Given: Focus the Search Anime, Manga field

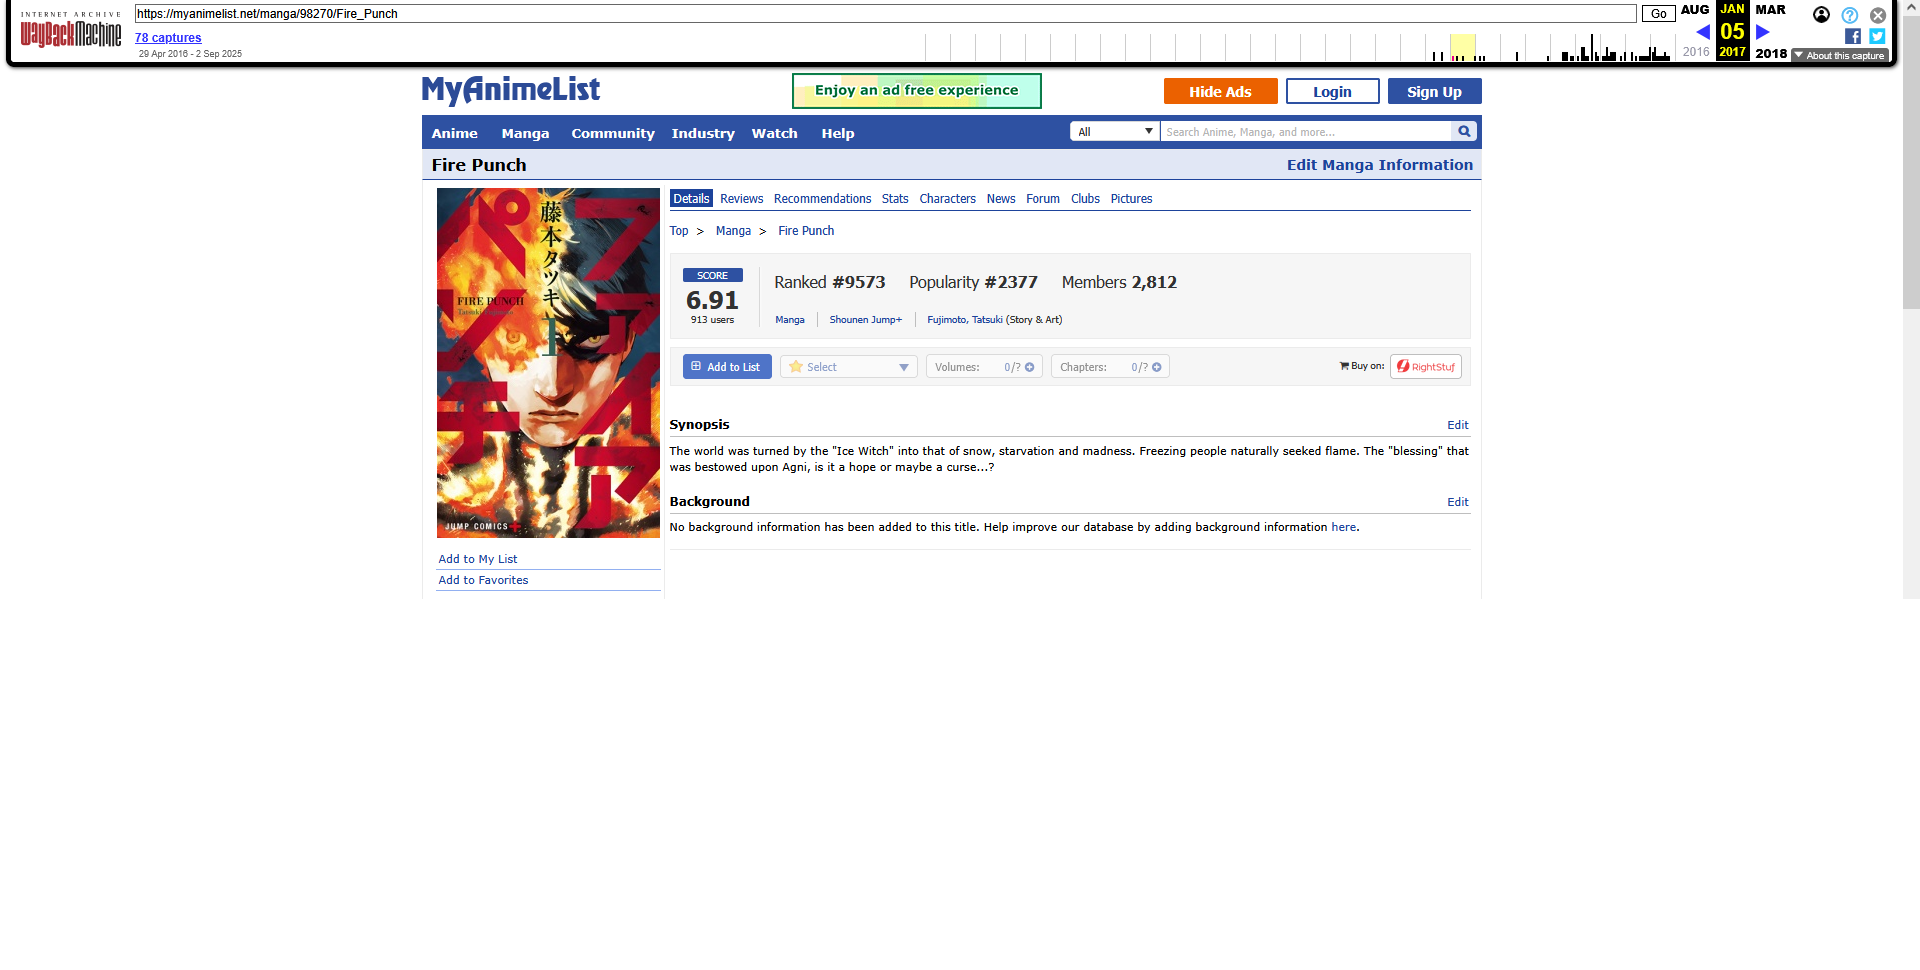Looking at the screenshot, I should 1305,131.
